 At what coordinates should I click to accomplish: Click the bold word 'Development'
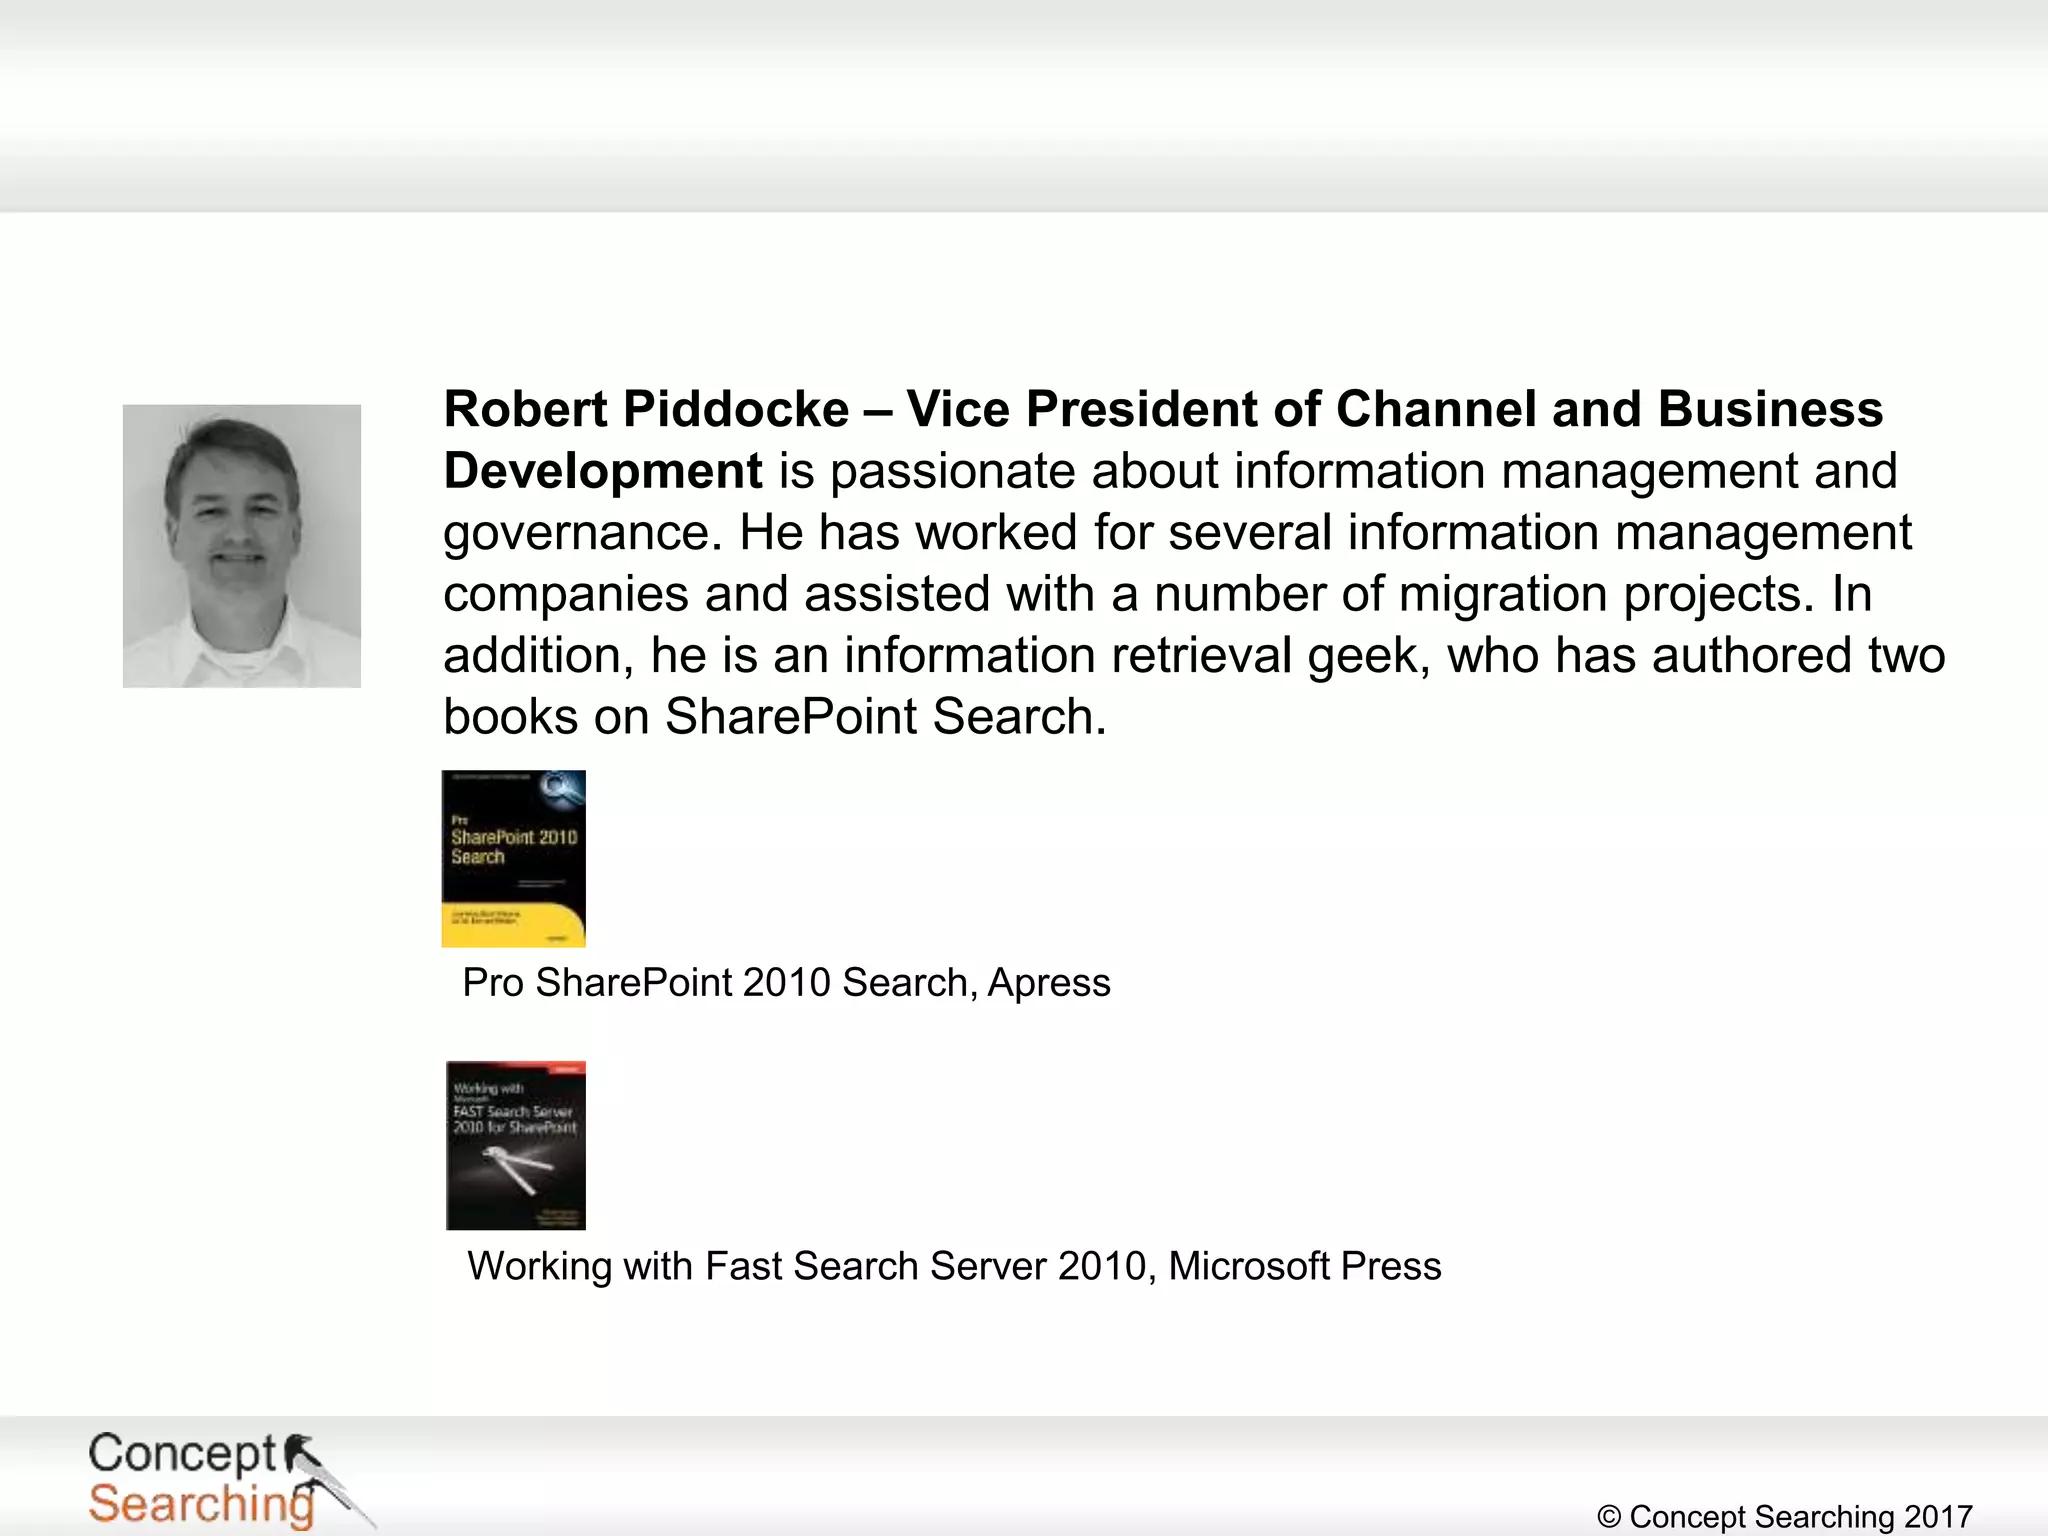coord(603,471)
